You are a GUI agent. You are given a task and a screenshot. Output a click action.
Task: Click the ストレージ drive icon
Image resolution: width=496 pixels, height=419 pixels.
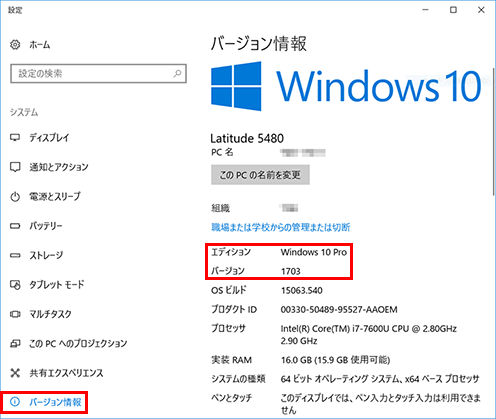pos(15,255)
